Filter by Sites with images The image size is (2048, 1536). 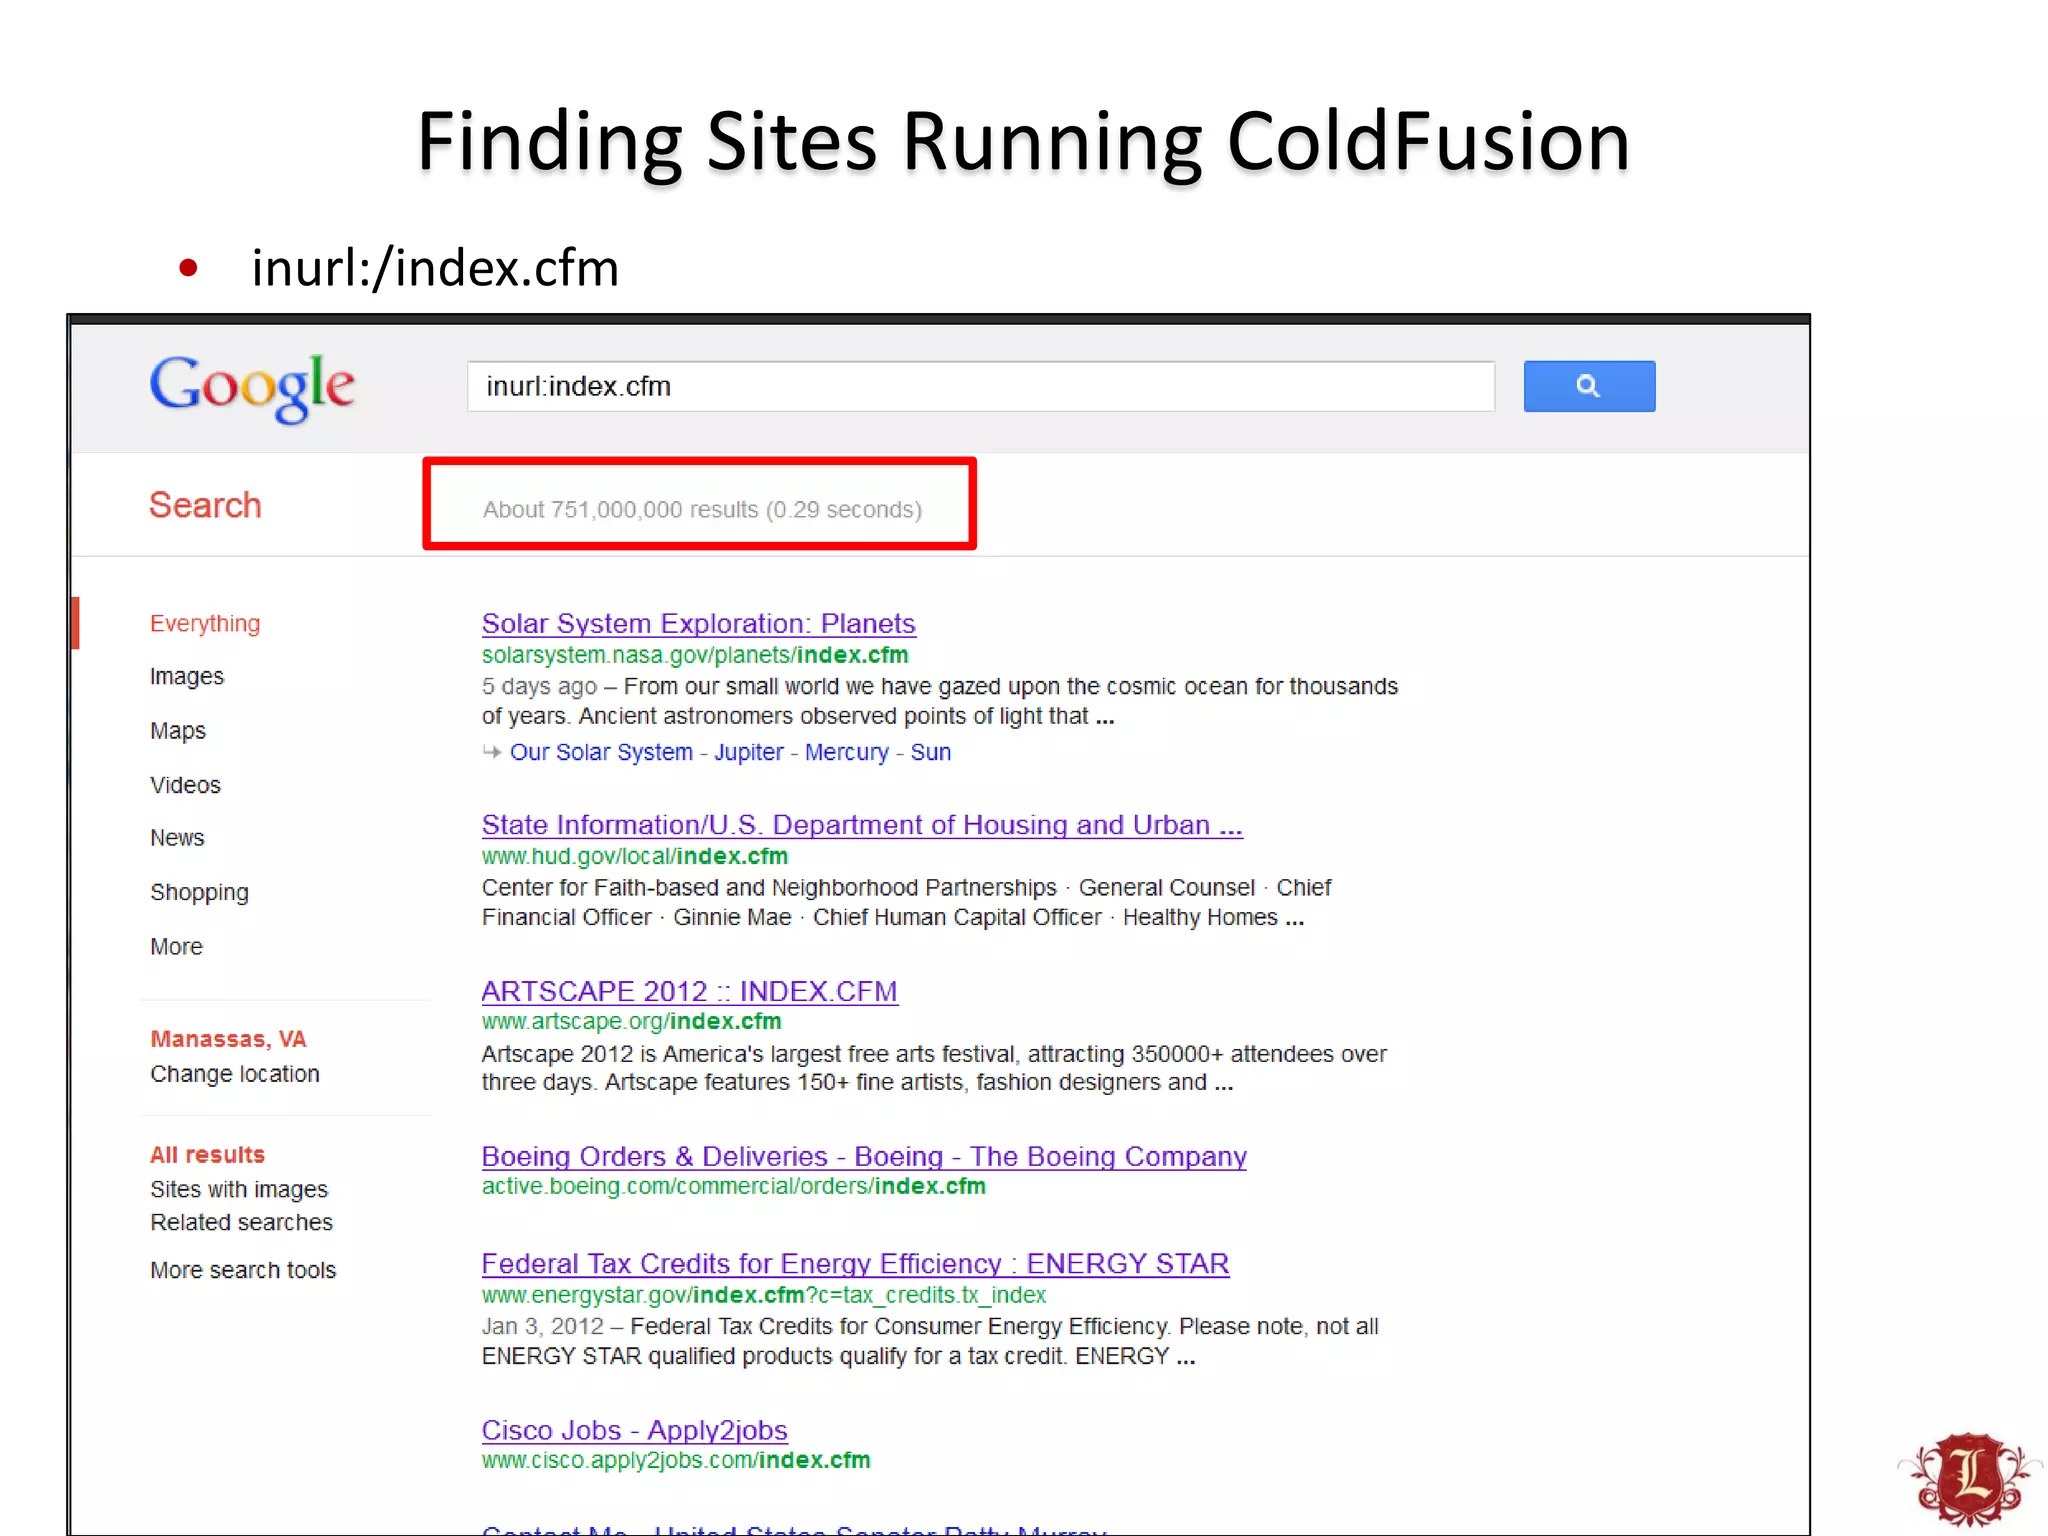tap(239, 1189)
